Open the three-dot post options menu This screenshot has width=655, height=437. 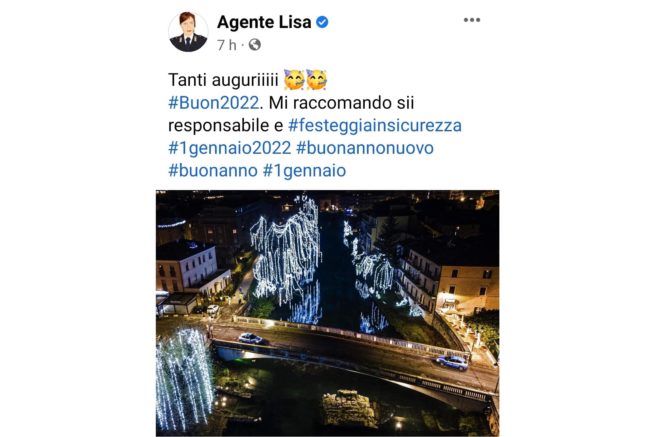(x=472, y=20)
